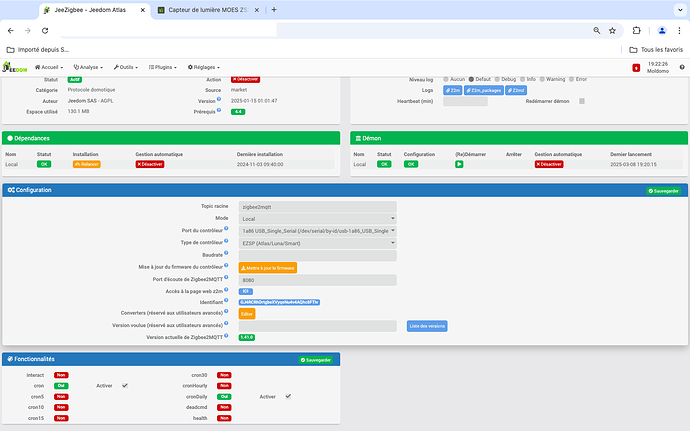Open the Outils menu
This screenshot has width=690, height=431.
point(126,67)
